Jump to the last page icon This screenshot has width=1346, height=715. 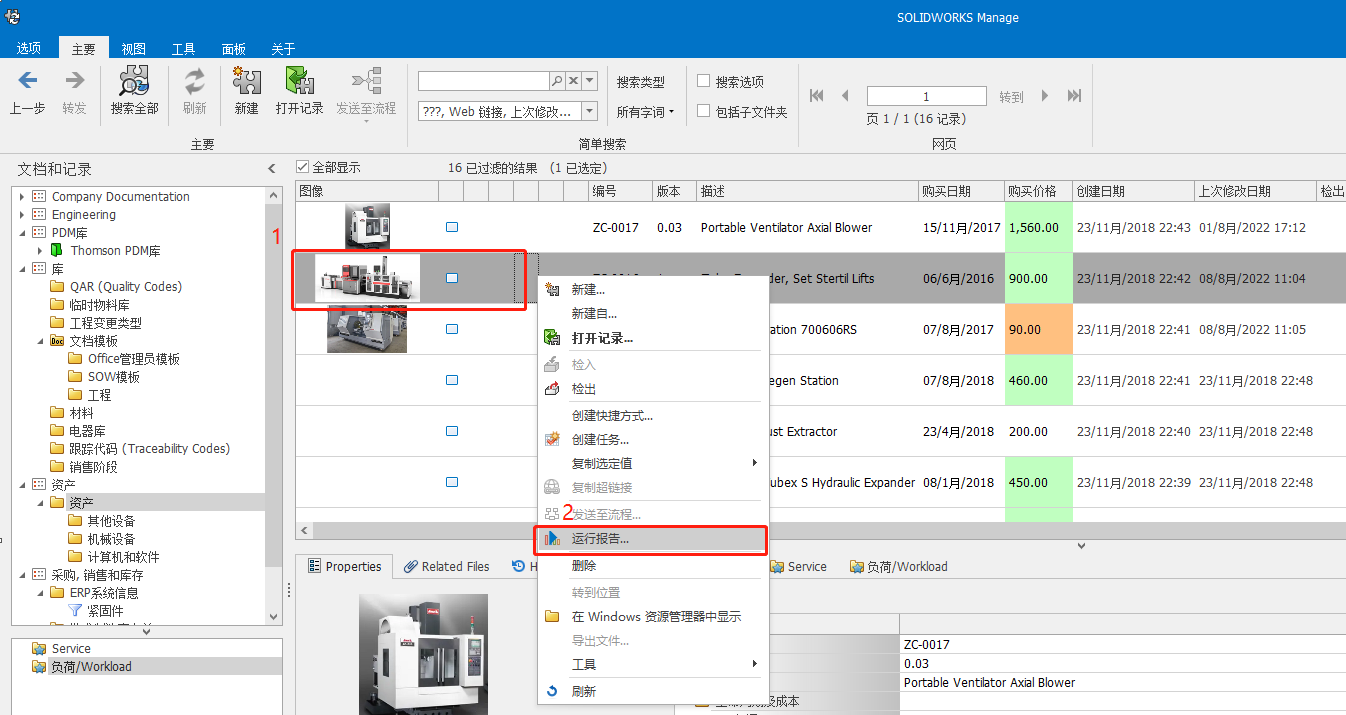coord(1074,96)
